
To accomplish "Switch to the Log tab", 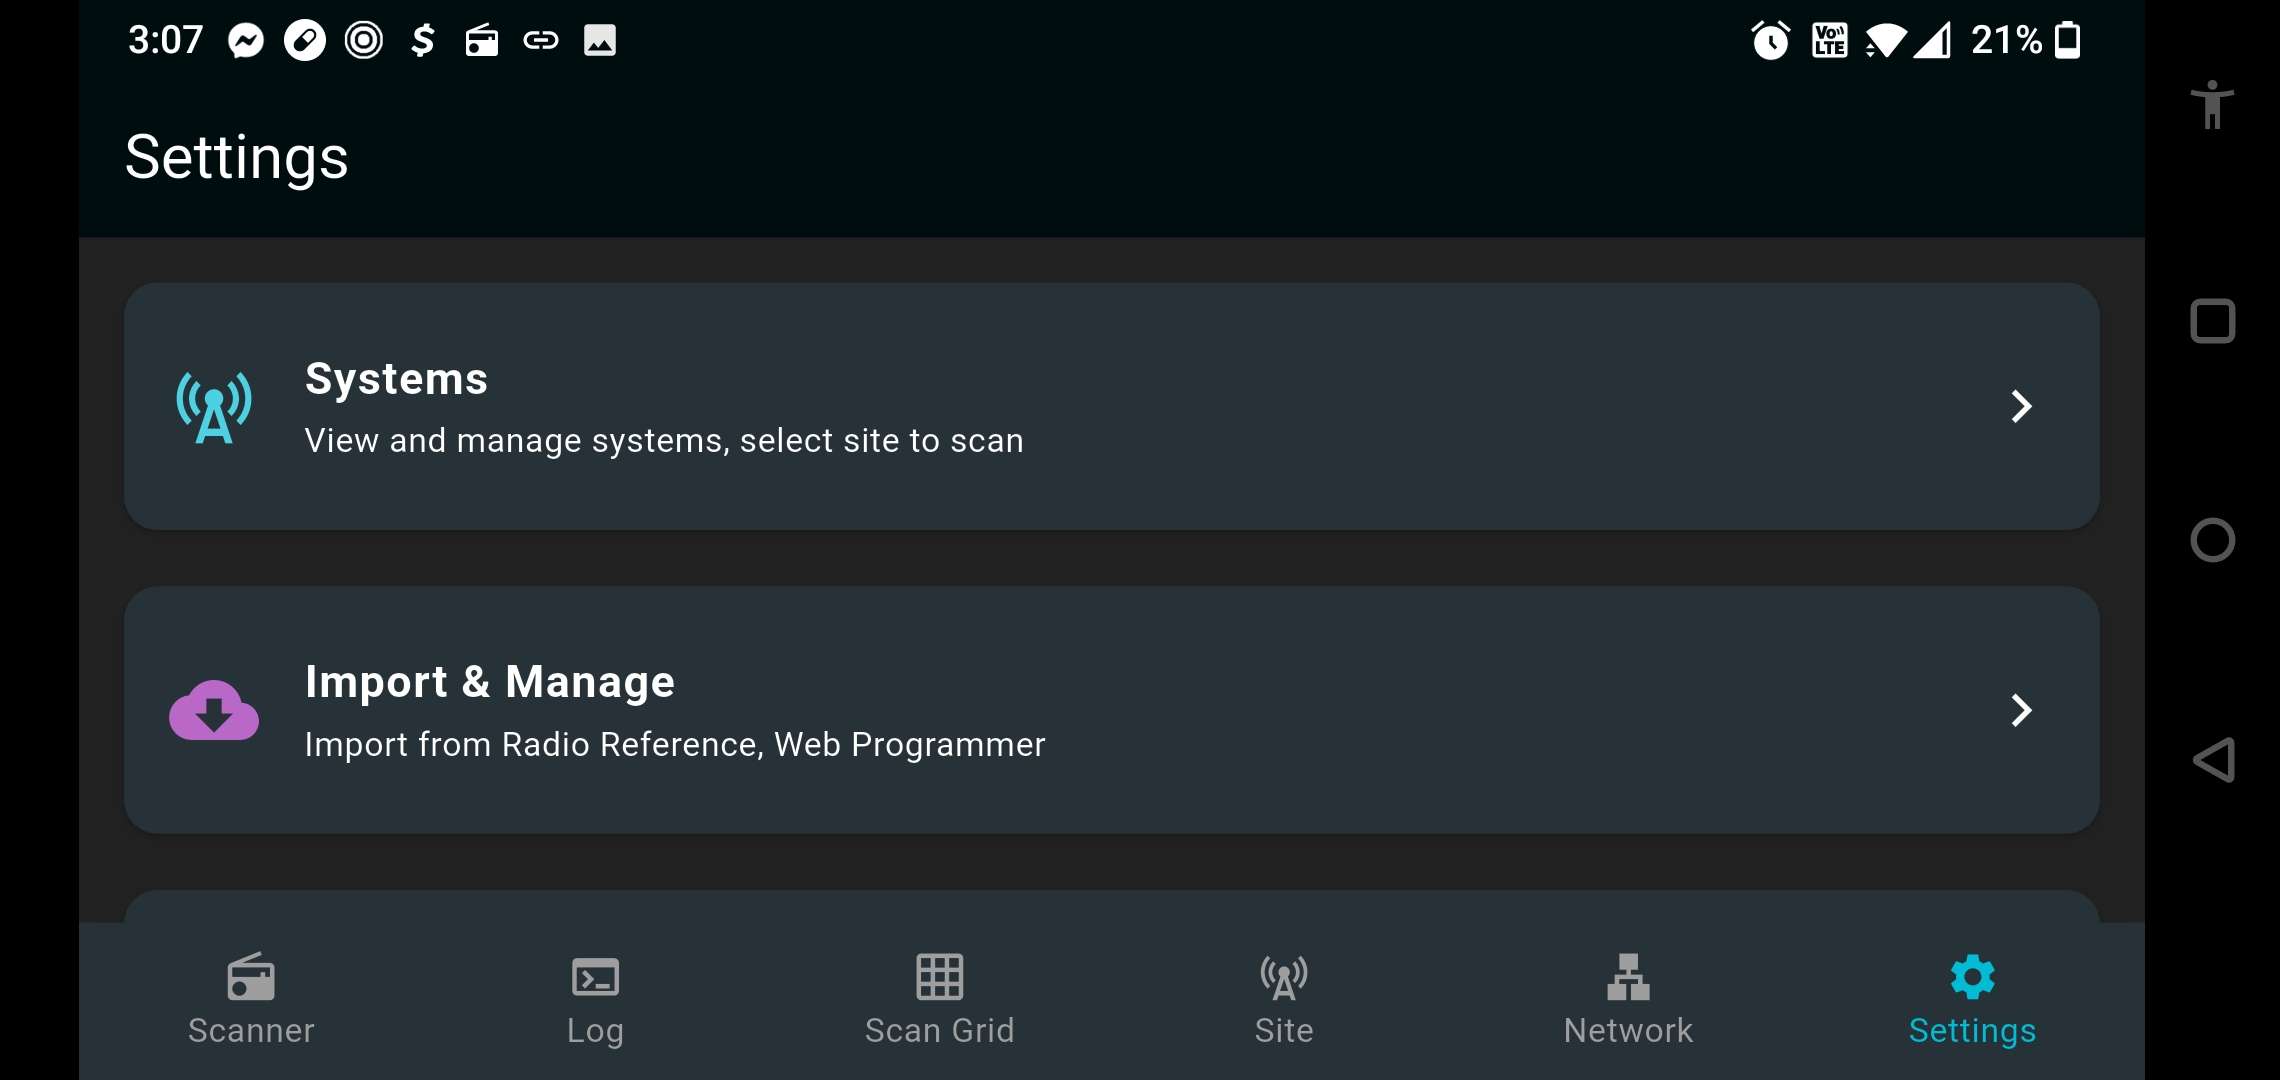I will [x=595, y=999].
